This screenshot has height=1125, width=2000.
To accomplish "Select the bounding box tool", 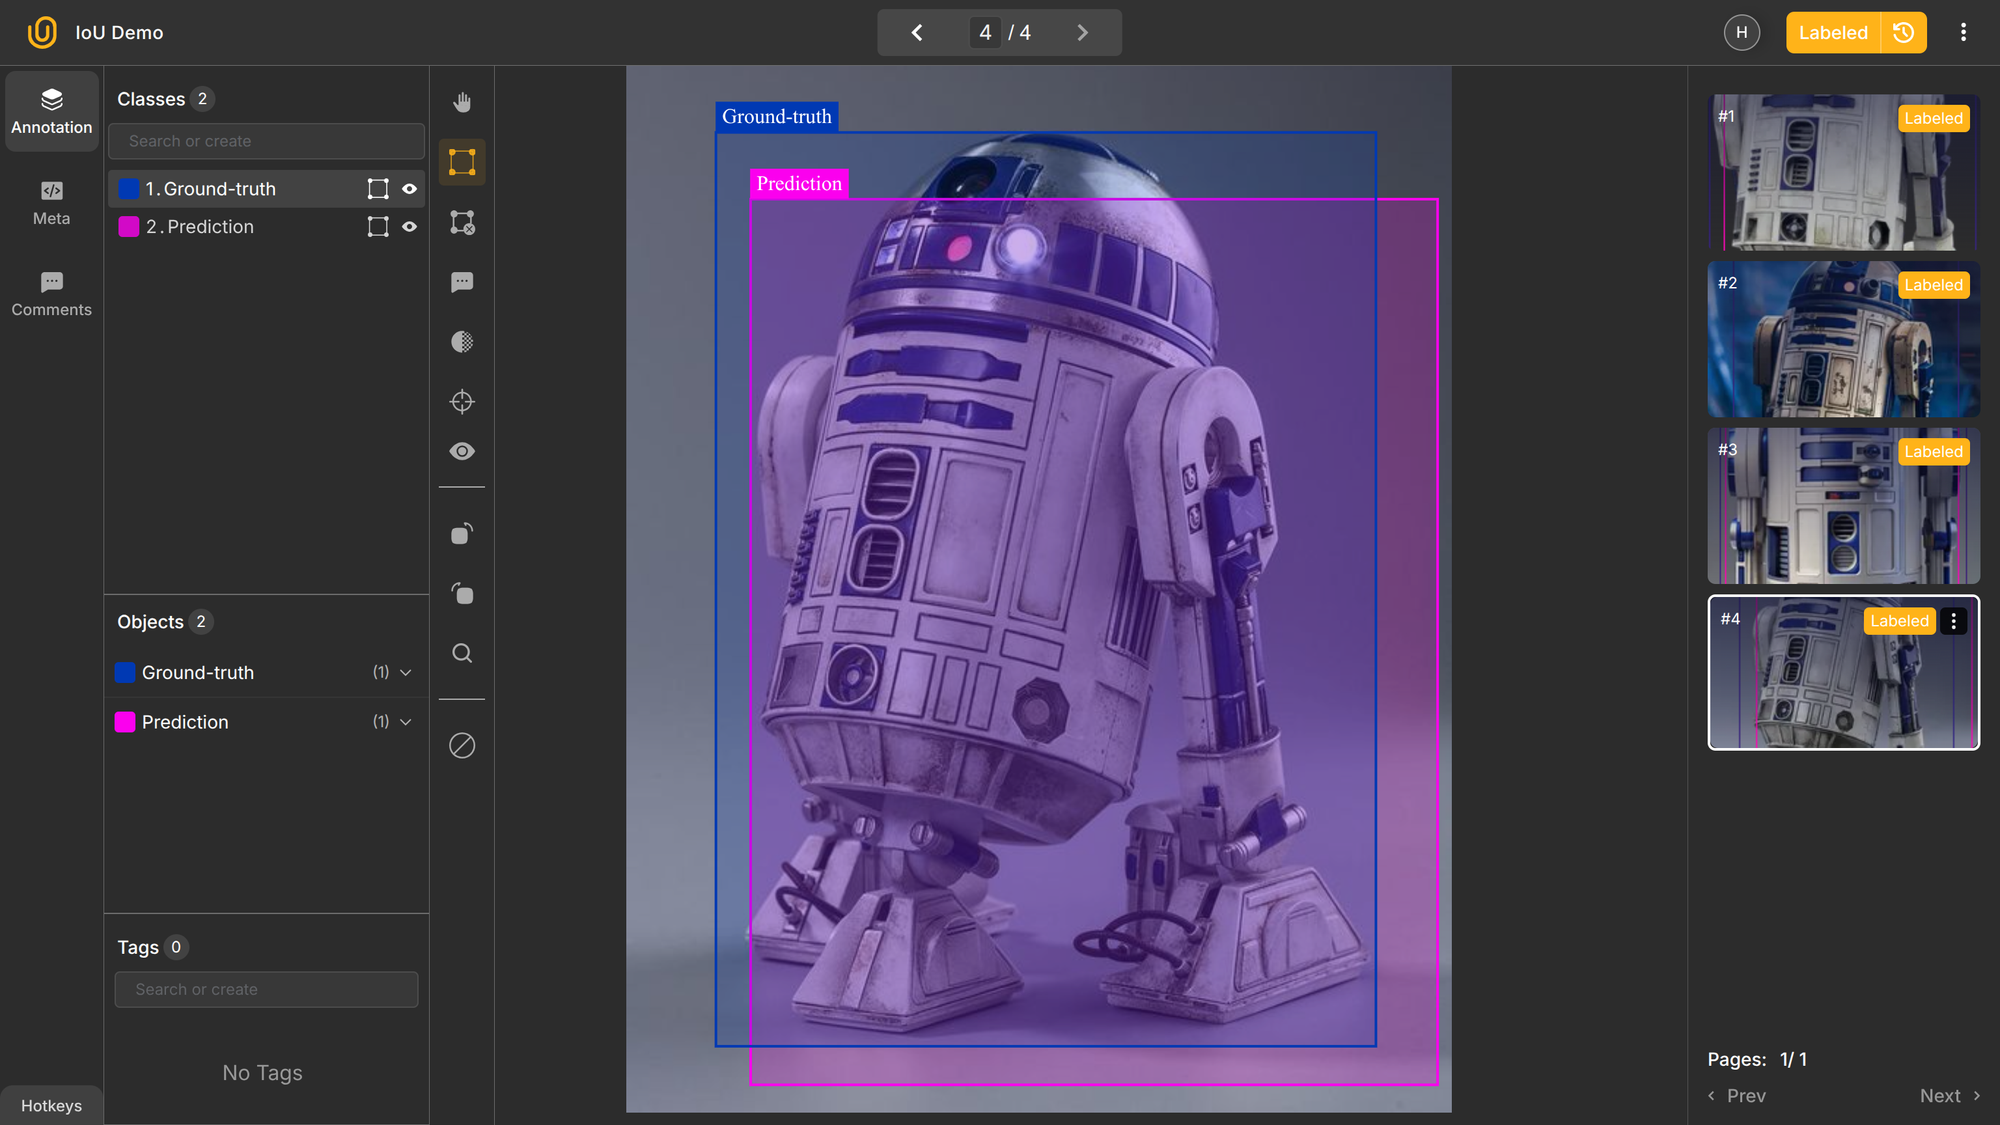I will click(461, 162).
